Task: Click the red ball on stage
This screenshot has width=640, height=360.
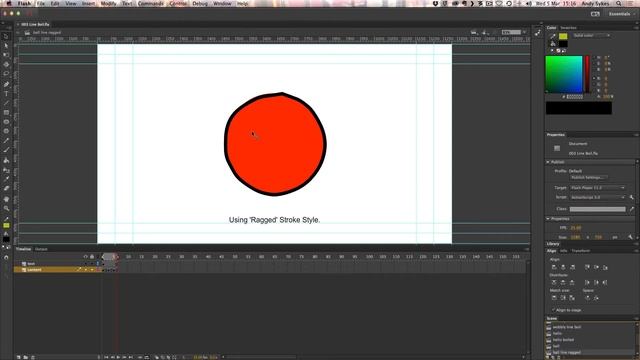Action: [275, 144]
